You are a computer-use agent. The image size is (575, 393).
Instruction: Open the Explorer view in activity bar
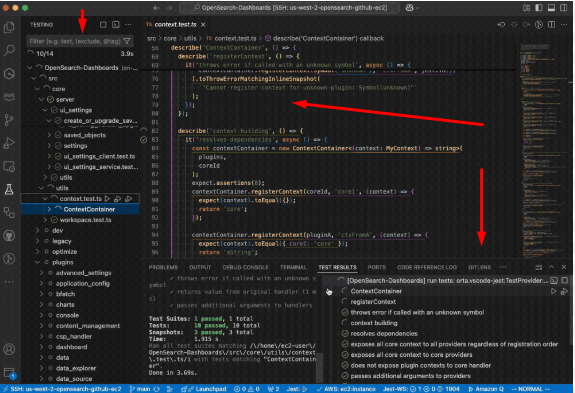[x=9, y=27]
